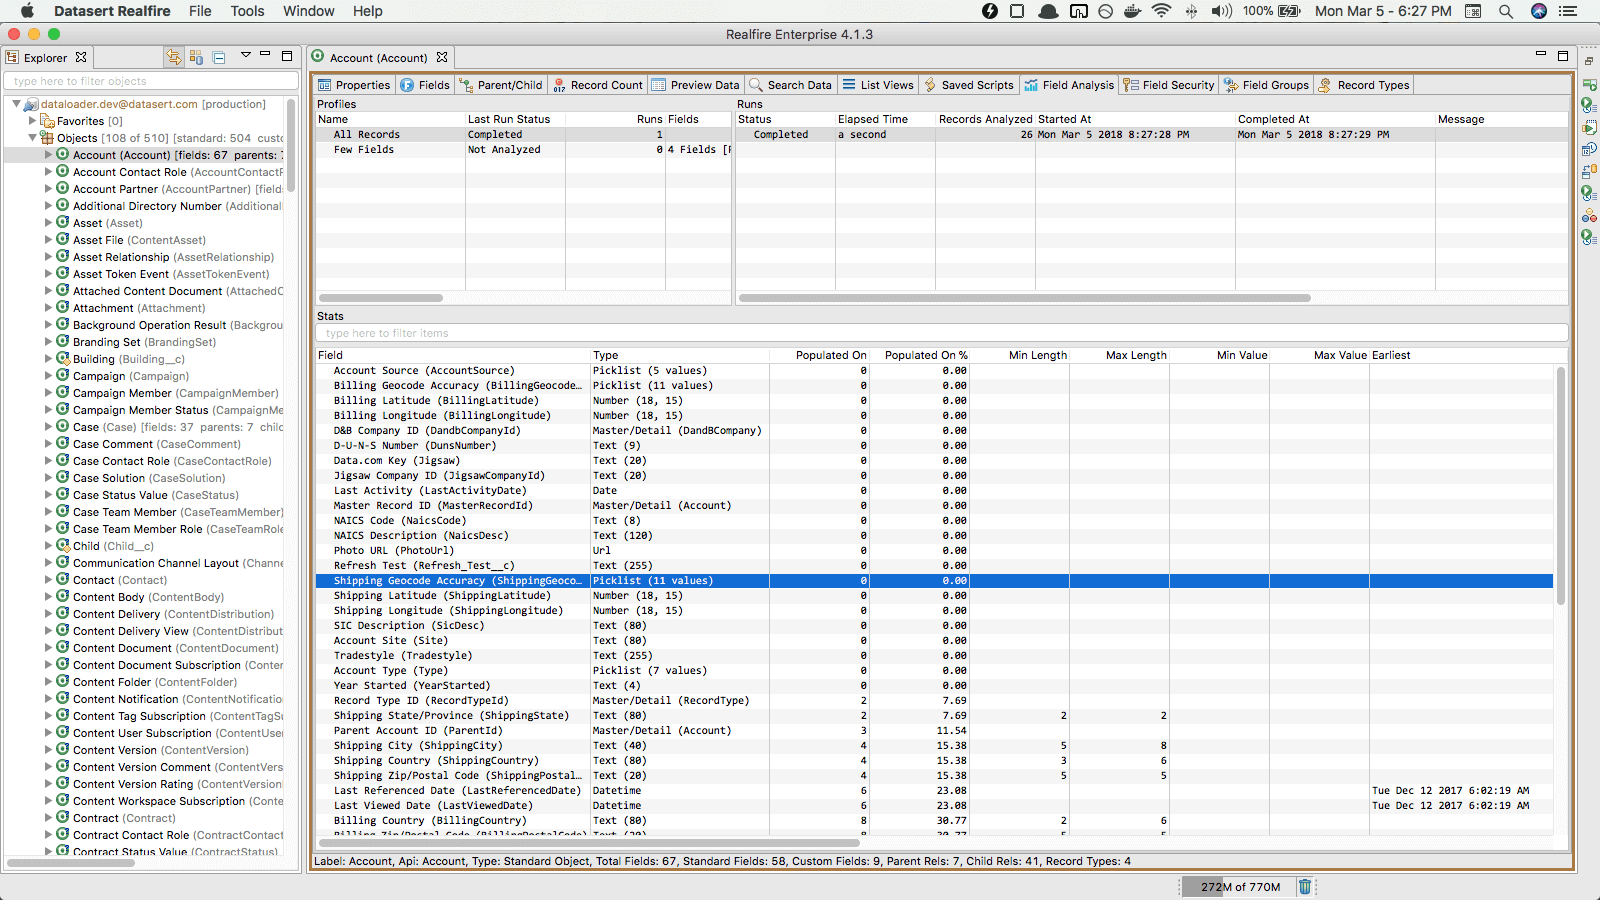Switch to the Properties tab
This screenshot has width=1600, height=900.
pyautogui.click(x=354, y=85)
